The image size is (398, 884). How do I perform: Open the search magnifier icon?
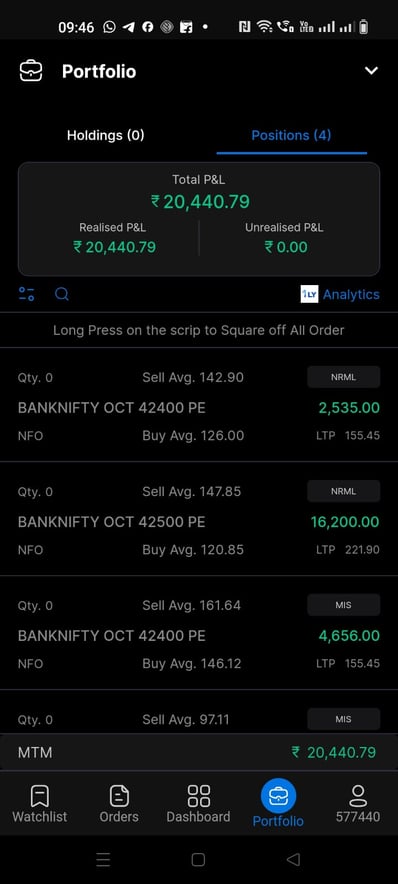click(x=62, y=294)
